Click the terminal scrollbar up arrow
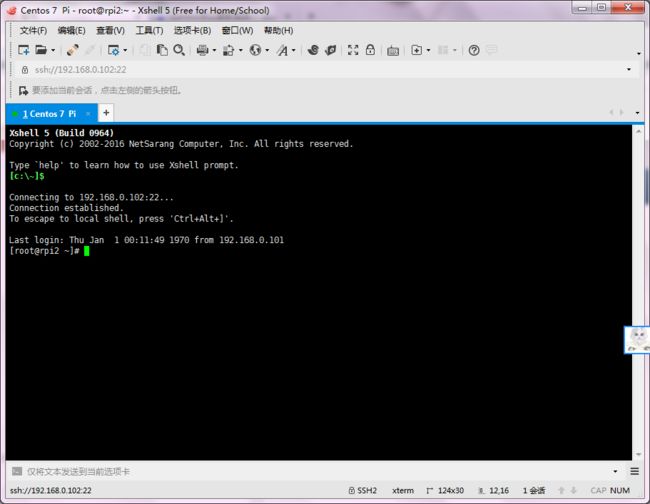Image resolution: width=650 pixels, height=504 pixels. coord(638,132)
